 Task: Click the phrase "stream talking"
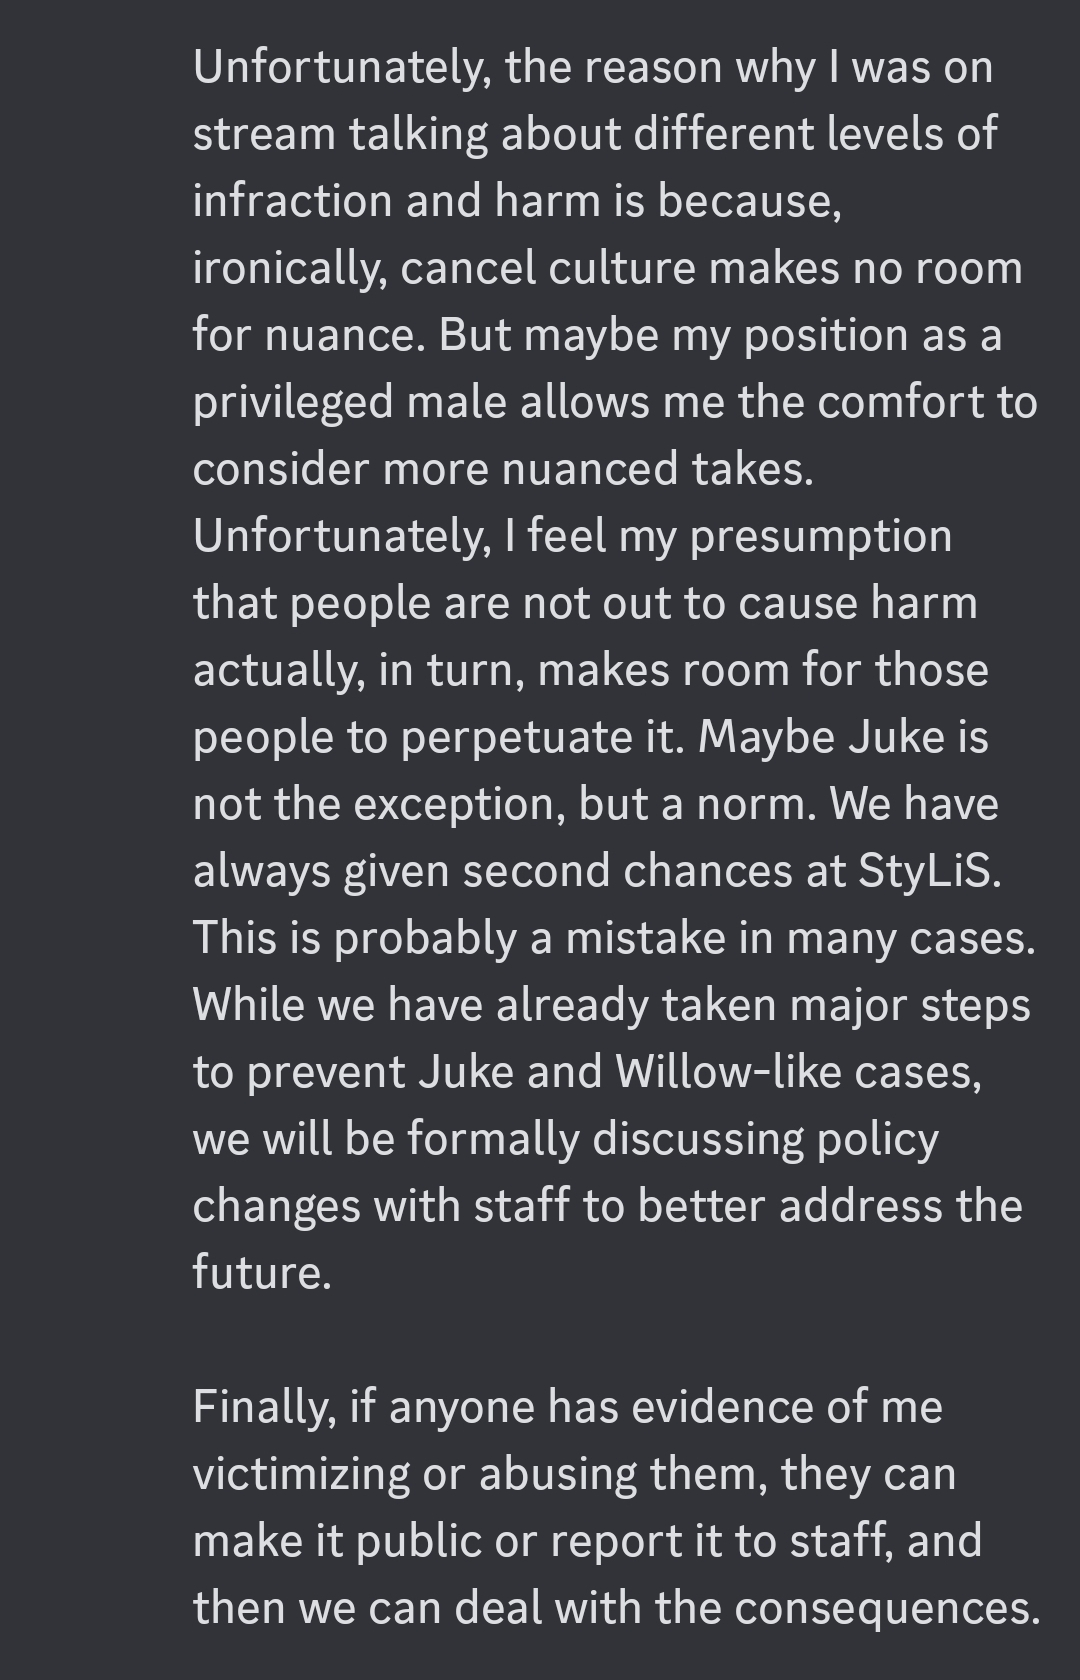click(340, 134)
